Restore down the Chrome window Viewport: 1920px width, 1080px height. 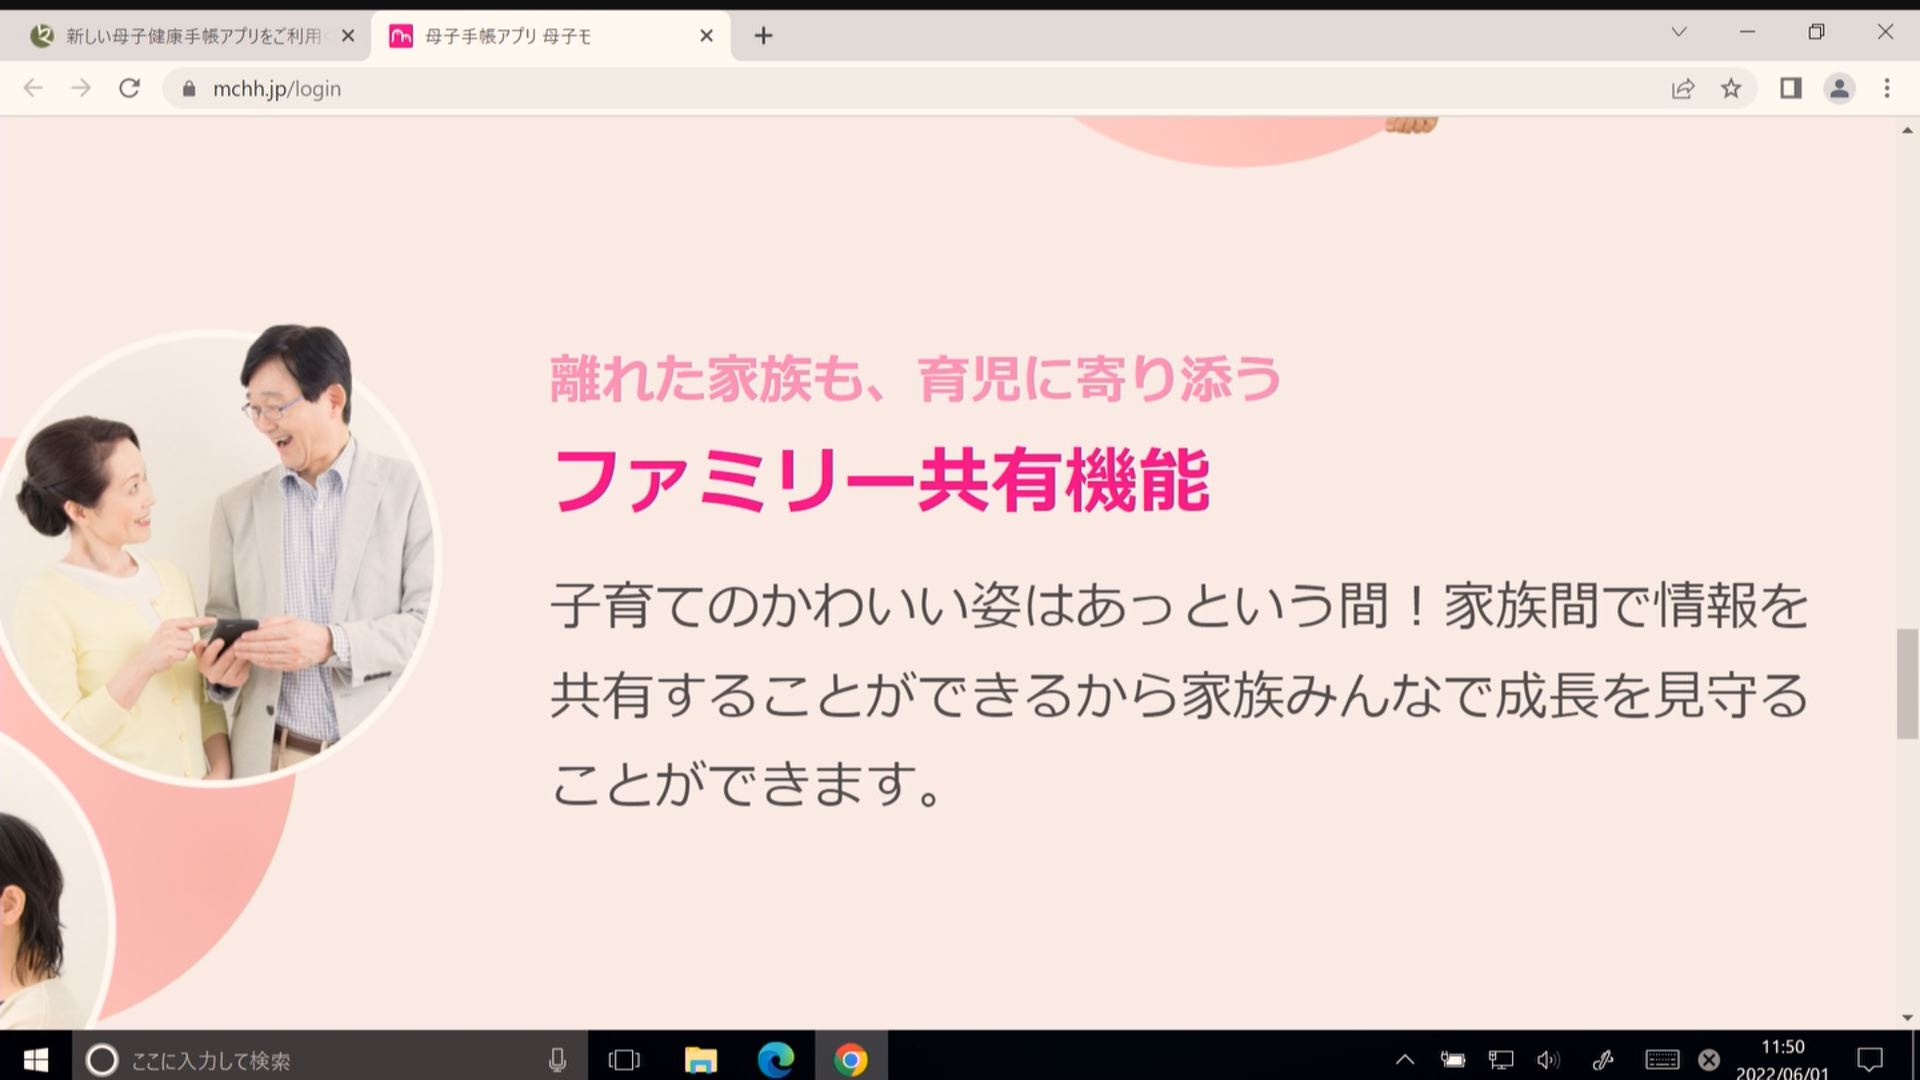point(1816,32)
